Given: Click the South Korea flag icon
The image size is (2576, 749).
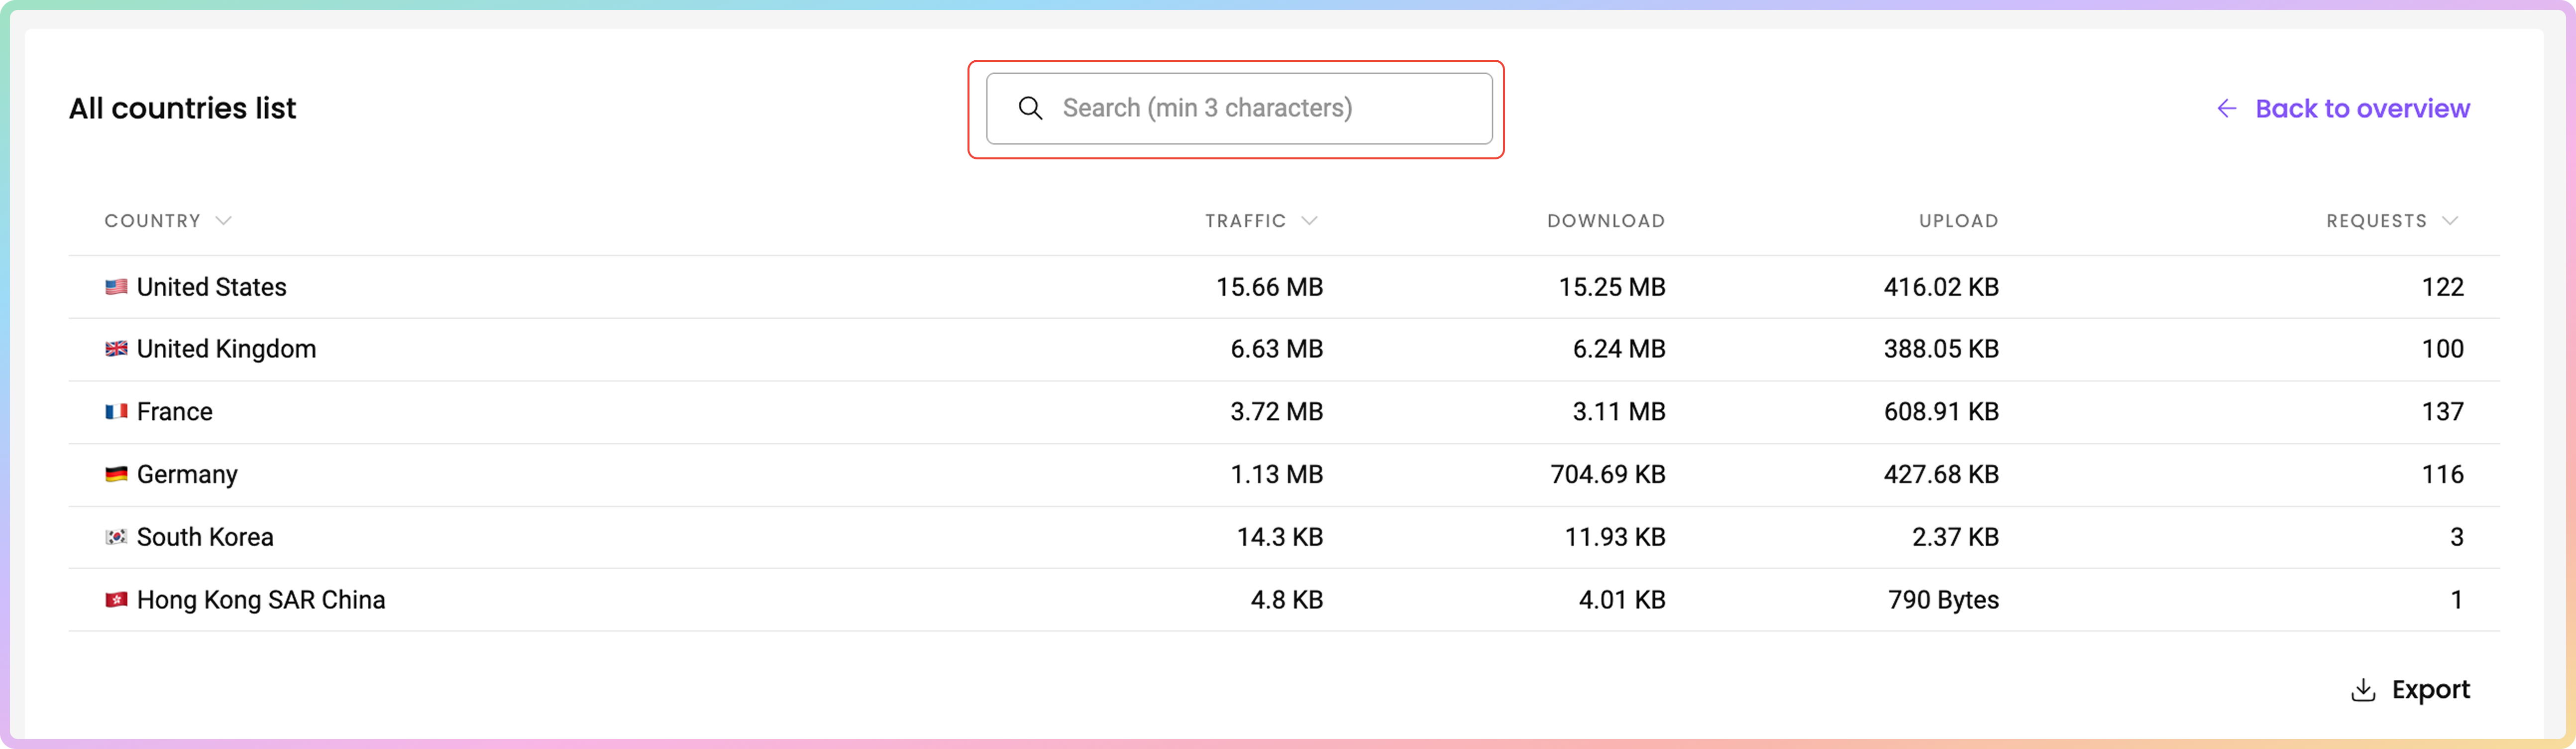Looking at the screenshot, I should (x=116, y=537).
